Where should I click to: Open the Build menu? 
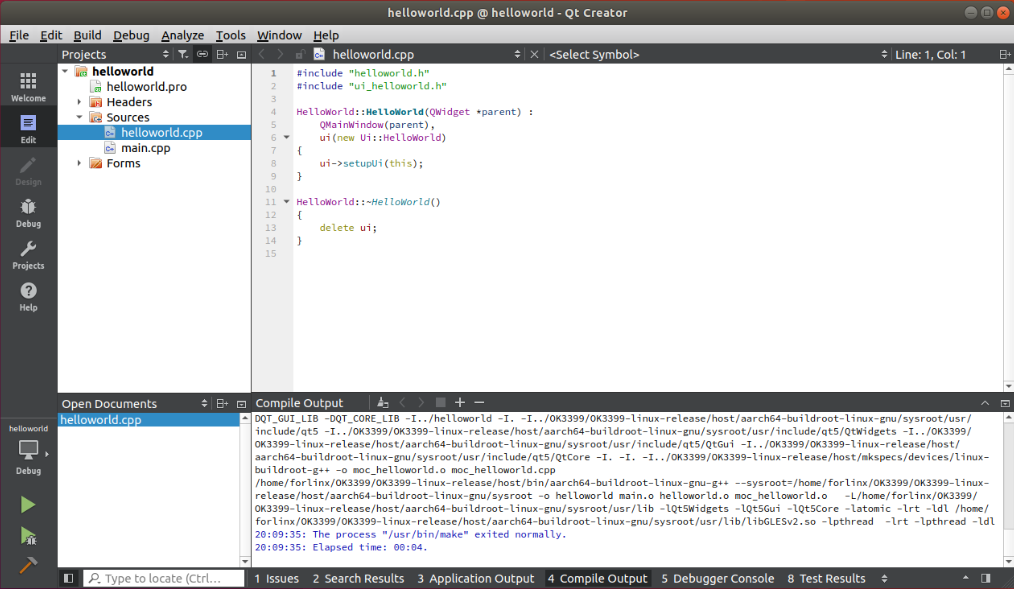pos(87,35)
